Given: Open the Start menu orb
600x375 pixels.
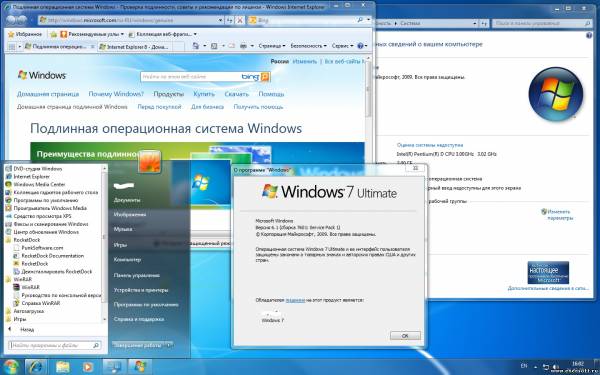Looking at the screenshot, I should [10, 367].
